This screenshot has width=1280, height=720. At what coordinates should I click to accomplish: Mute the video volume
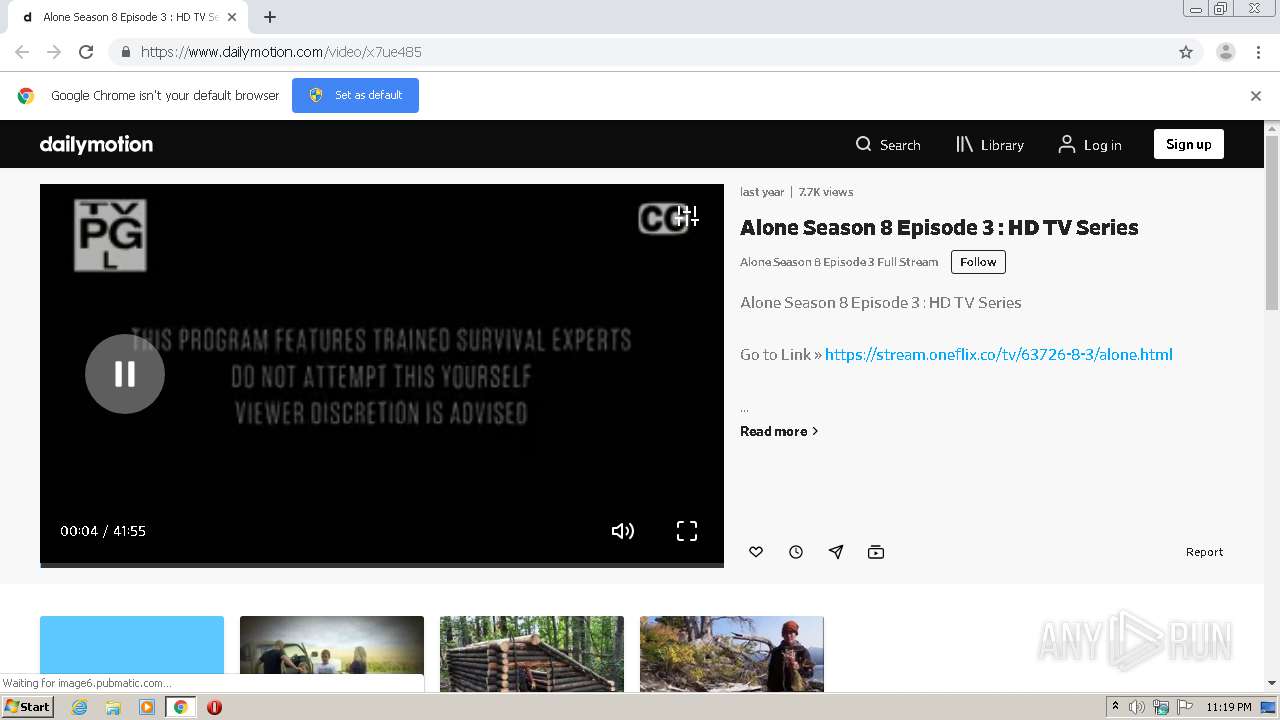623,531
